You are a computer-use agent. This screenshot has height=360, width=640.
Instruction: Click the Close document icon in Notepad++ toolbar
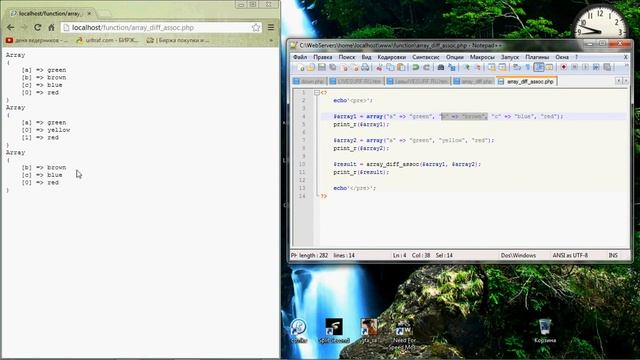click(344, 67)
